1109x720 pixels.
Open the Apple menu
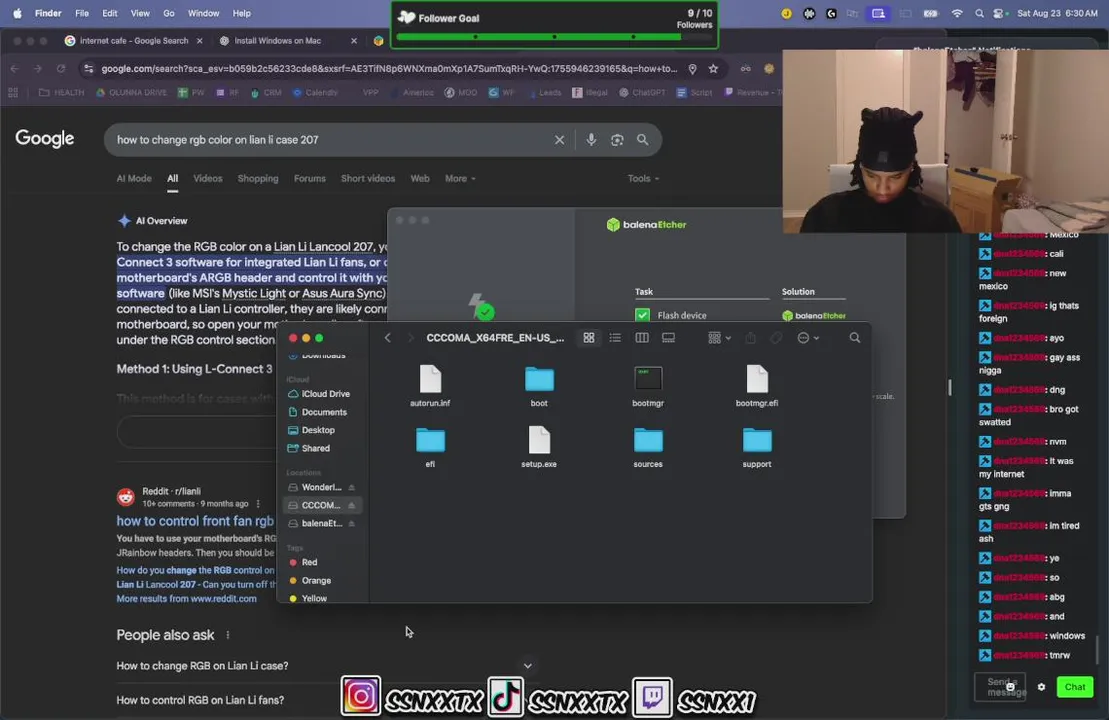point(18,13)
